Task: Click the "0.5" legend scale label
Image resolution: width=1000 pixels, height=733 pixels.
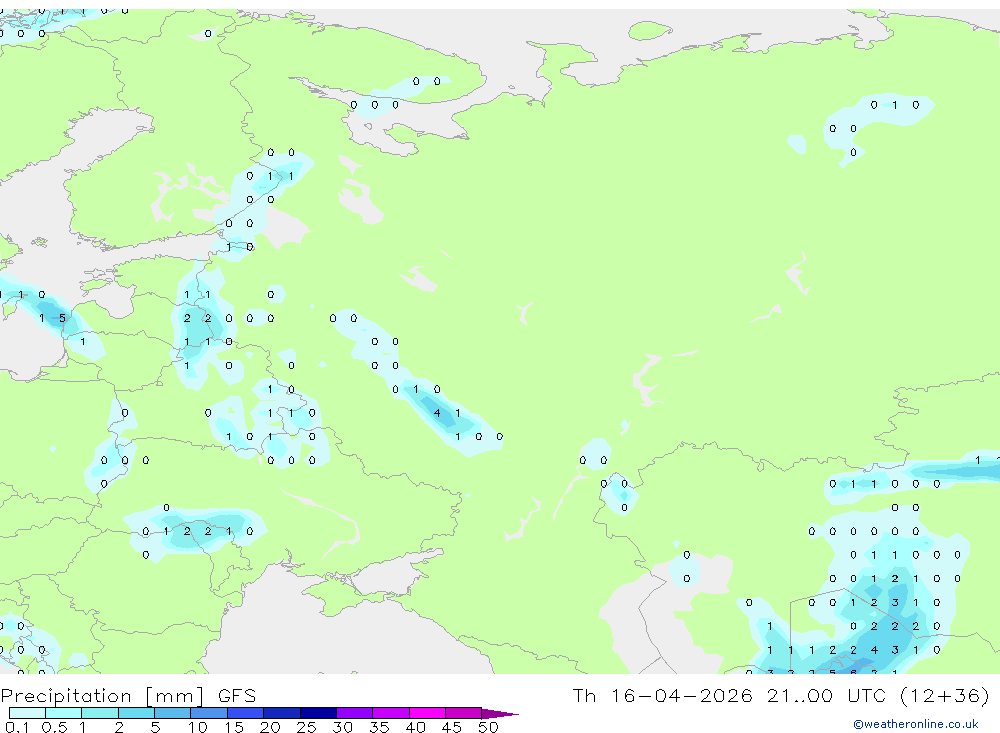Action: pos(54,727)
